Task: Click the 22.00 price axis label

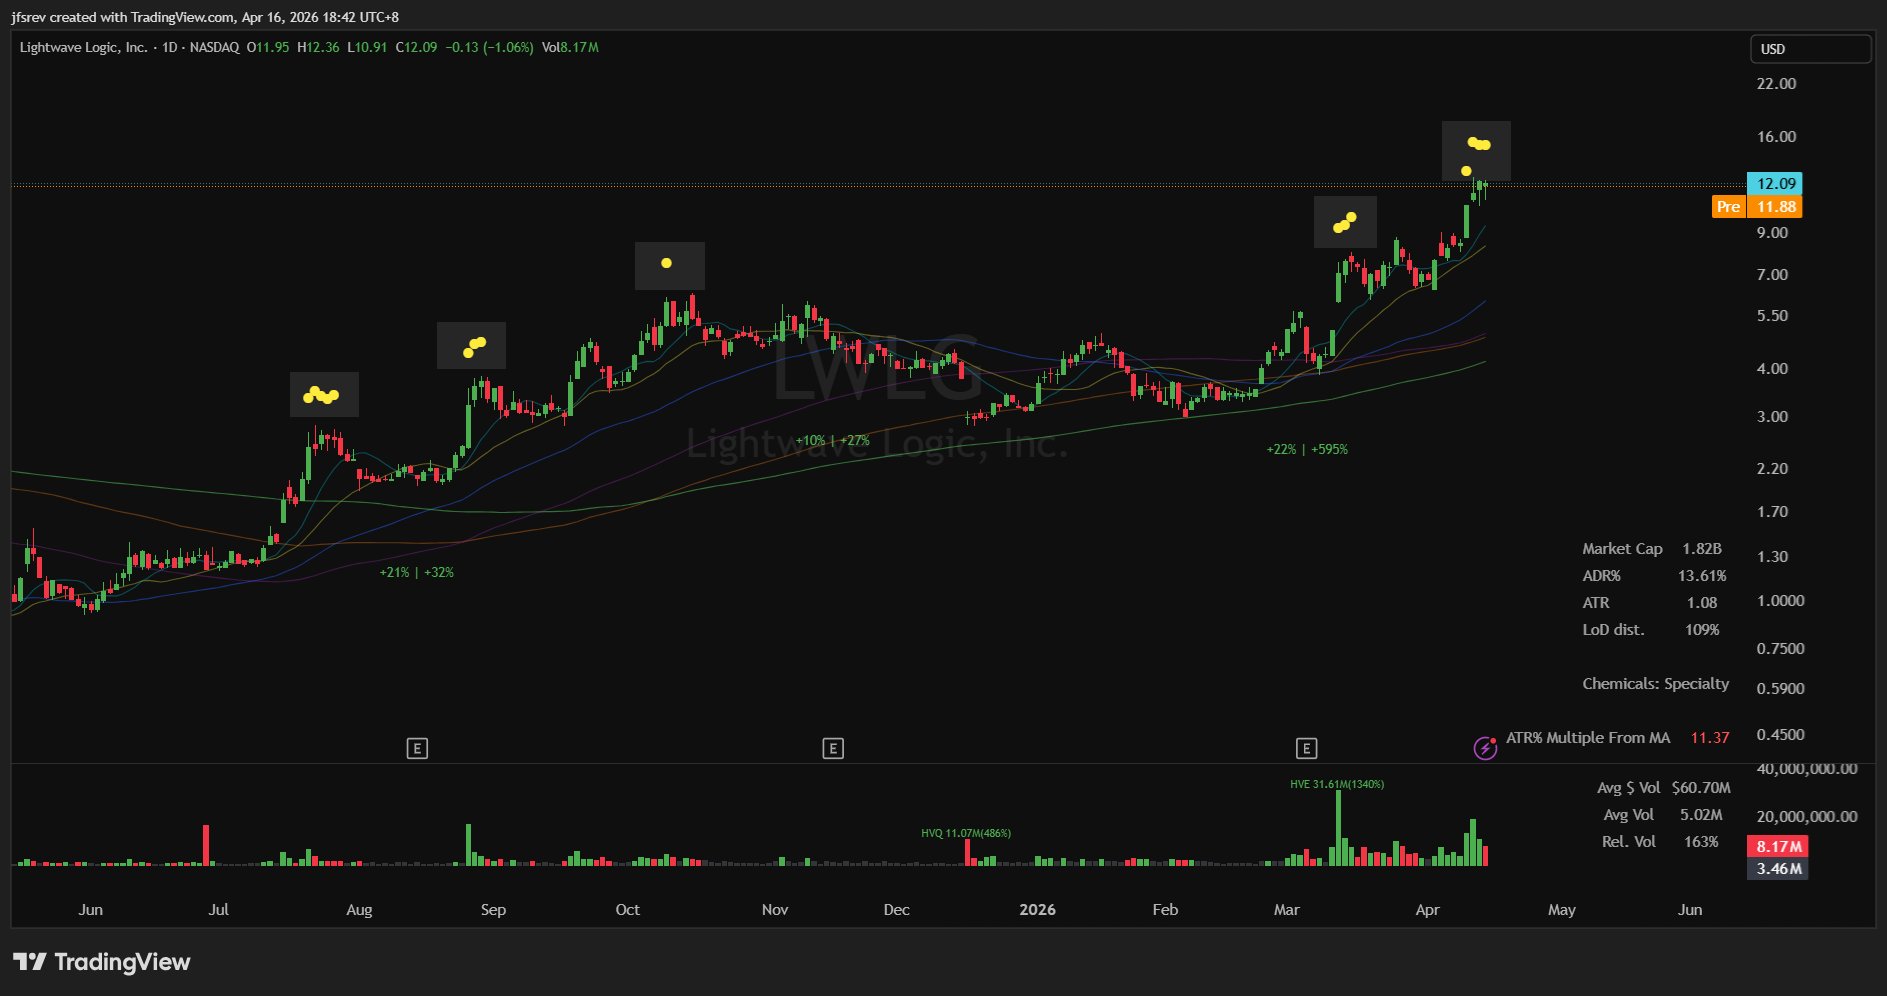Action: coord(1776,83)
